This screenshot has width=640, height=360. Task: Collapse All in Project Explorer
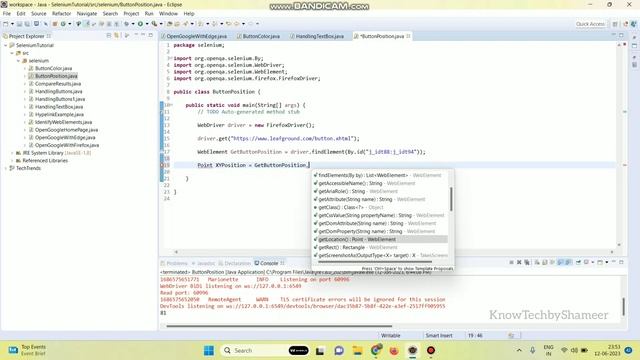[109, 36]
